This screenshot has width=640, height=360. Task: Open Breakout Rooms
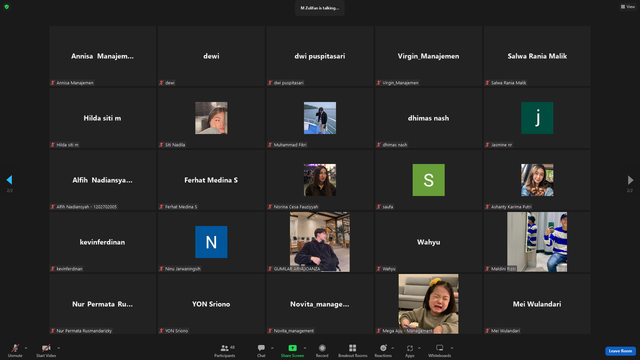[353, 350]
